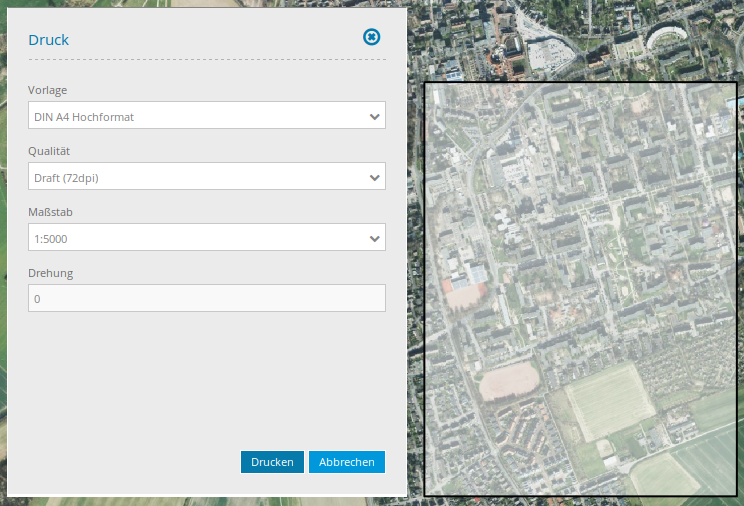The width and height of the screenshot is (744, 506).
Task: Close the Druck dialog with the X icon
Action: tap(371, 37)
